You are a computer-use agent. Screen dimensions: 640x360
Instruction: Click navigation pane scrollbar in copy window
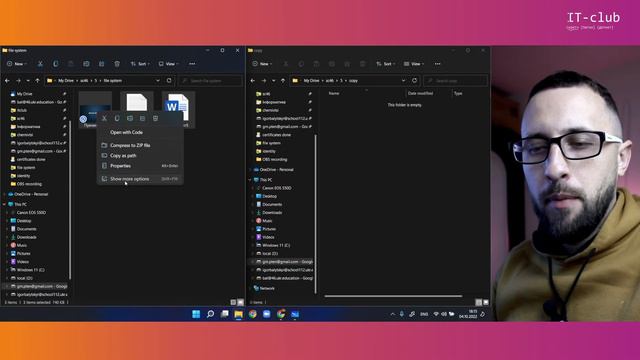pyautogui.click(x=316, y=214)
